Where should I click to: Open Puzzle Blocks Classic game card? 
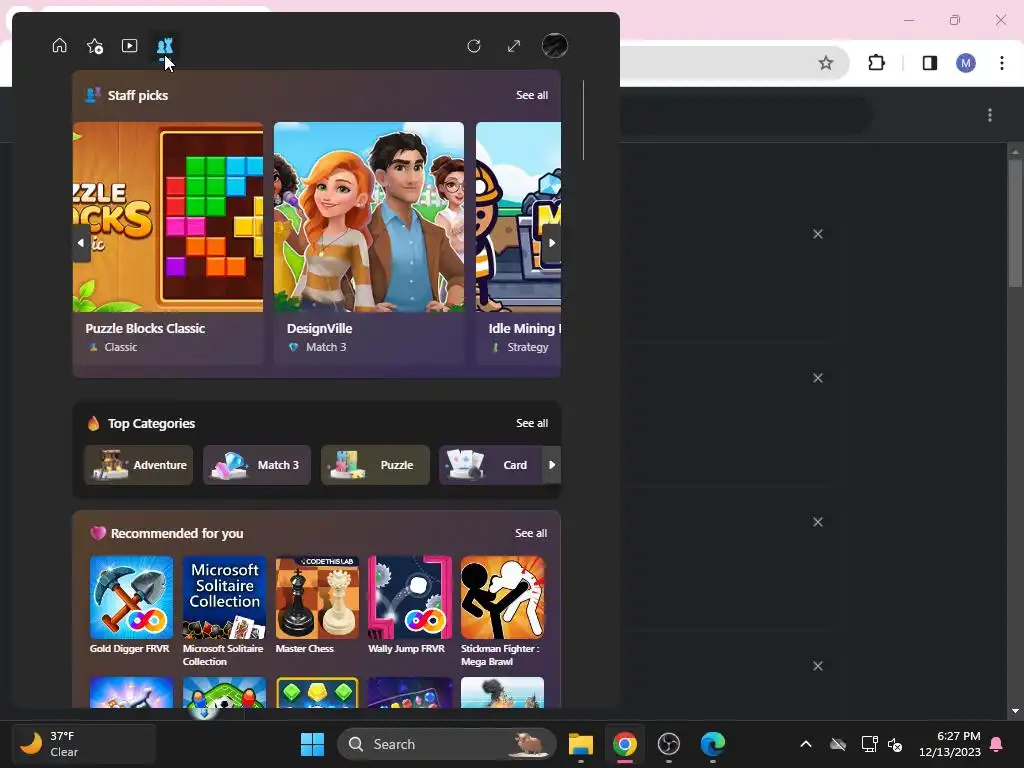point(168,243)
